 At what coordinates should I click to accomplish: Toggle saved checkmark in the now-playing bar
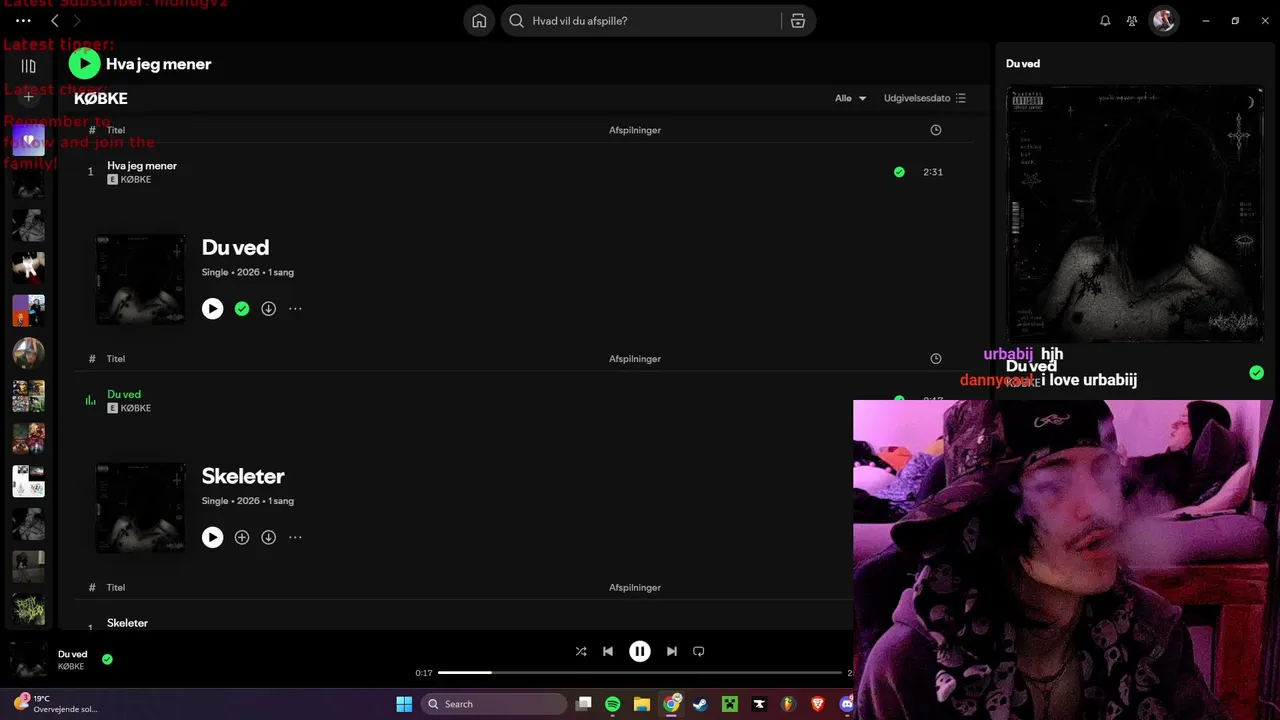tap(107, 659)
